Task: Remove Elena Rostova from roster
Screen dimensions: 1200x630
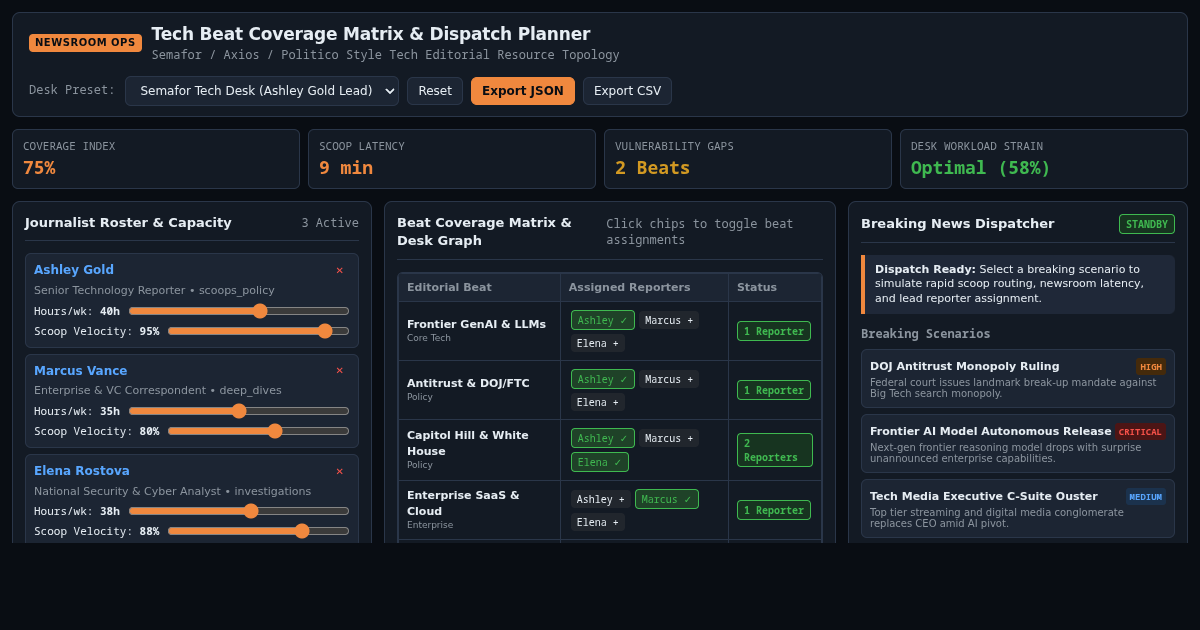Action: (339, 471)
